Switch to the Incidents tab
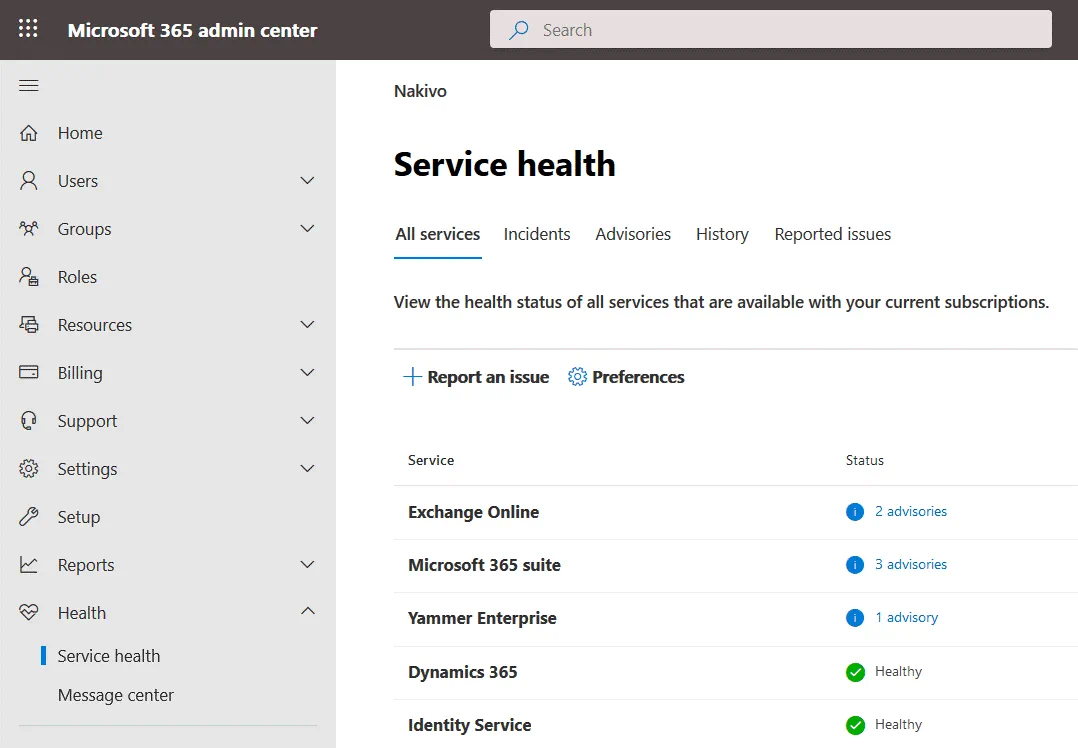1078x748 pixels. 537,234
